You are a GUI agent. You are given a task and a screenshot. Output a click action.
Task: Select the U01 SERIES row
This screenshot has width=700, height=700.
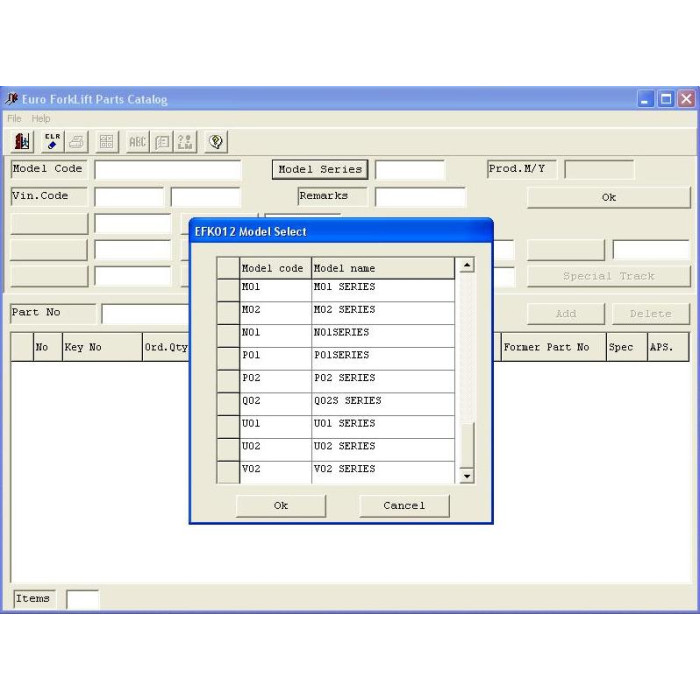coord(336,427)
